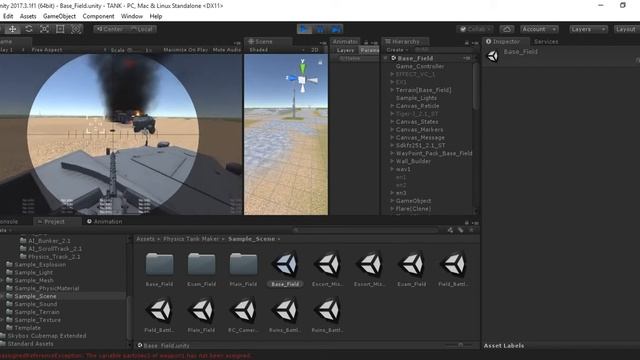Select the Scale tool in the toolbar
Viewport: 640px width, 360px height.
coord(44,29)
